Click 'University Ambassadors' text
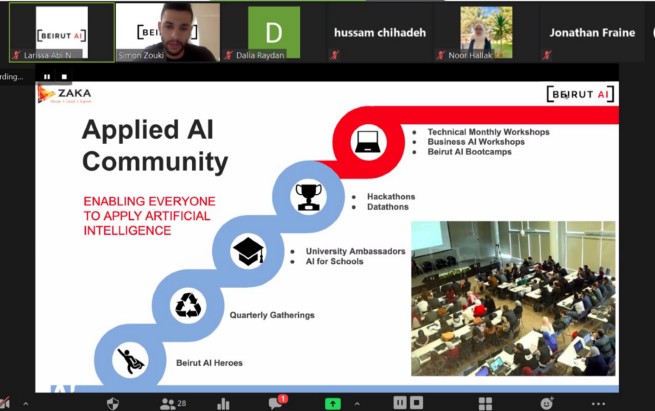The width and height of the screenshot is (655, 411). point(355,251)
